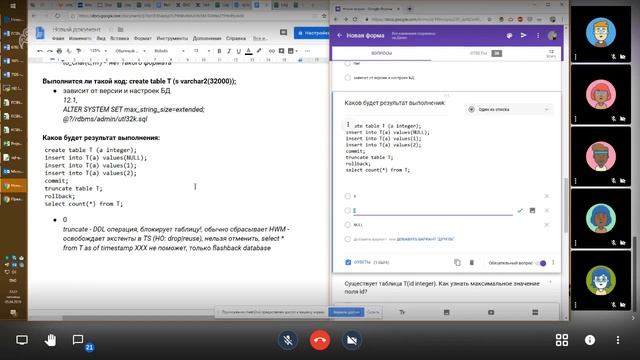Add video icon in Forms bottom toolbar
640x360 pixels.
491,312
